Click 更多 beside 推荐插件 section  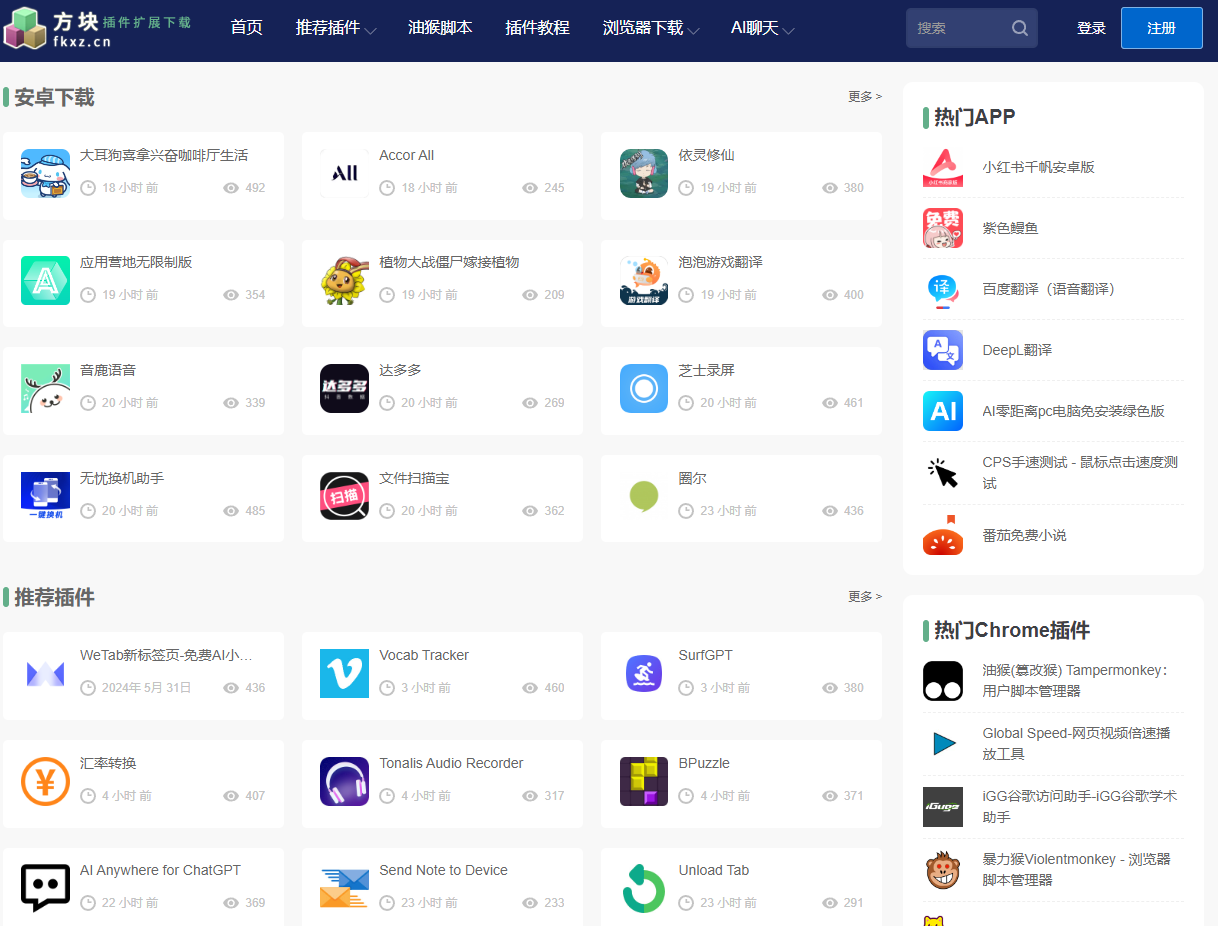(x=865, y=597)
